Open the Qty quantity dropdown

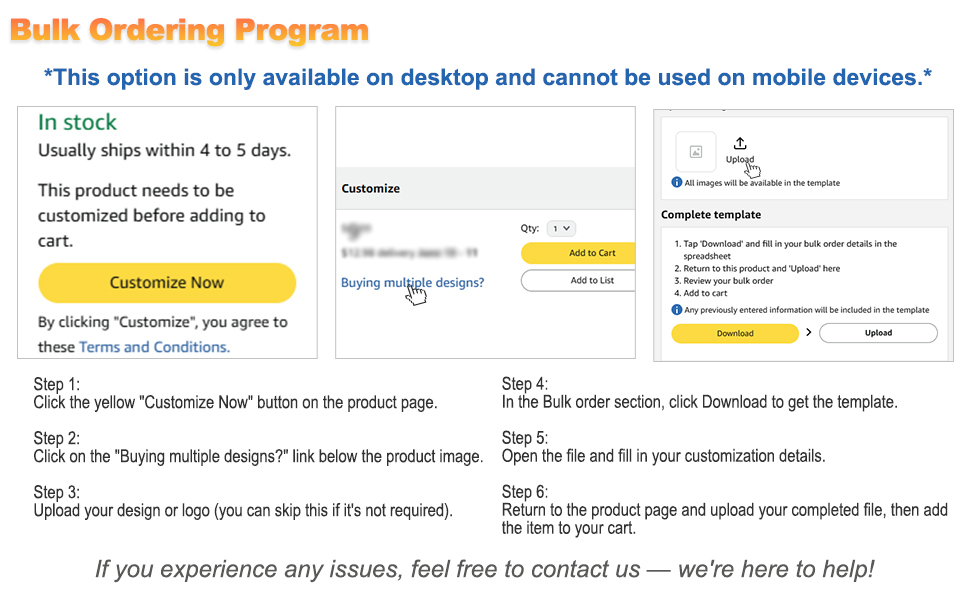click(x=561, y=228)
